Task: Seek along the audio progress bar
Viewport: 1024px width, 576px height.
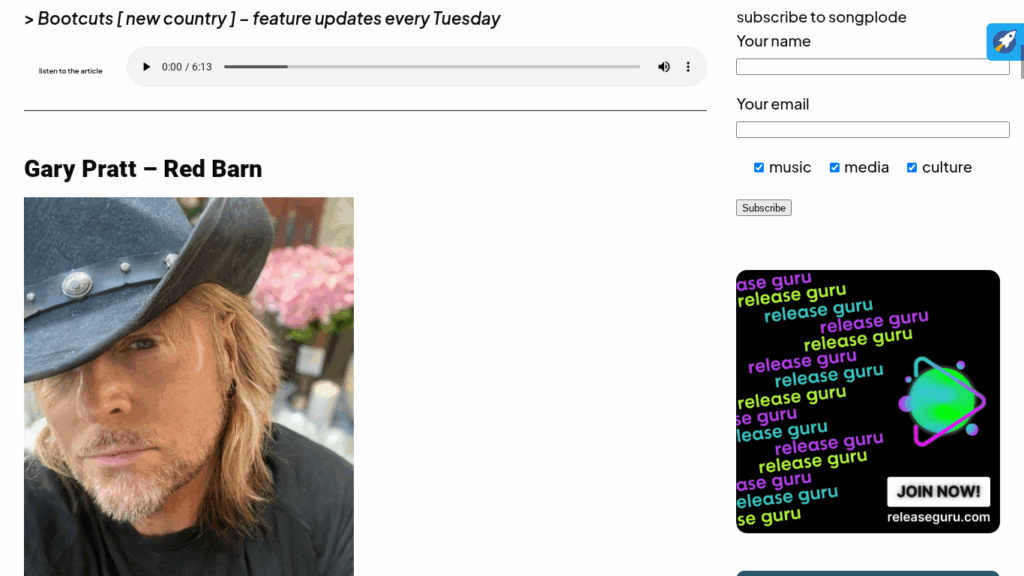Action: click(432, 67)
